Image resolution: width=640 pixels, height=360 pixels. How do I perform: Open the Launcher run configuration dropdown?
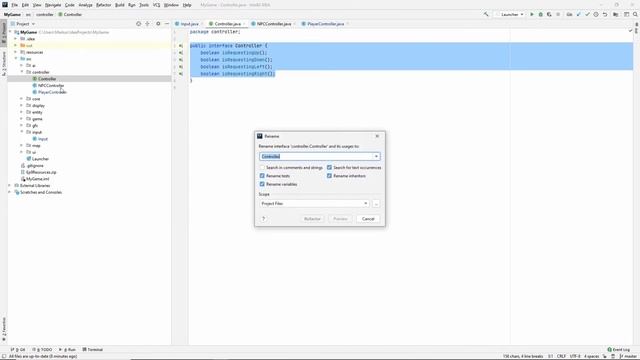point(509,14)
